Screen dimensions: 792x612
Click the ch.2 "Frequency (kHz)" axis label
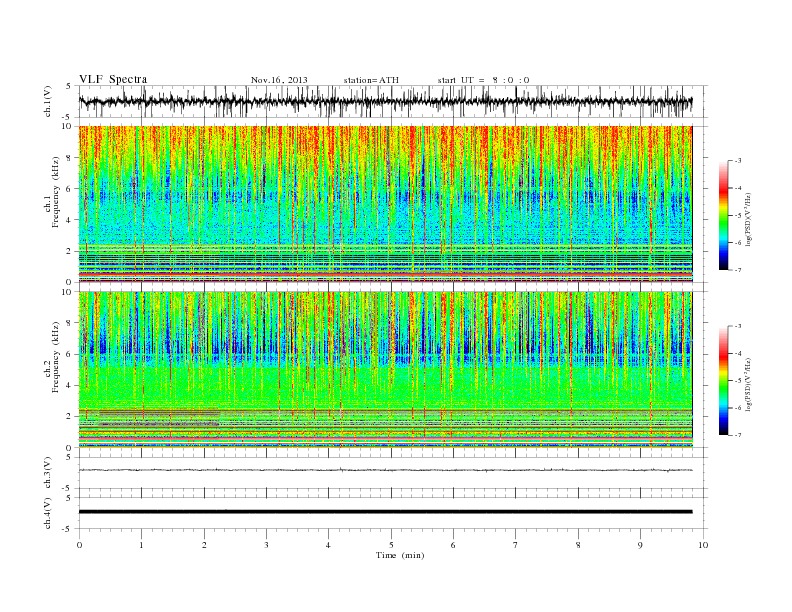click(55, 356)
